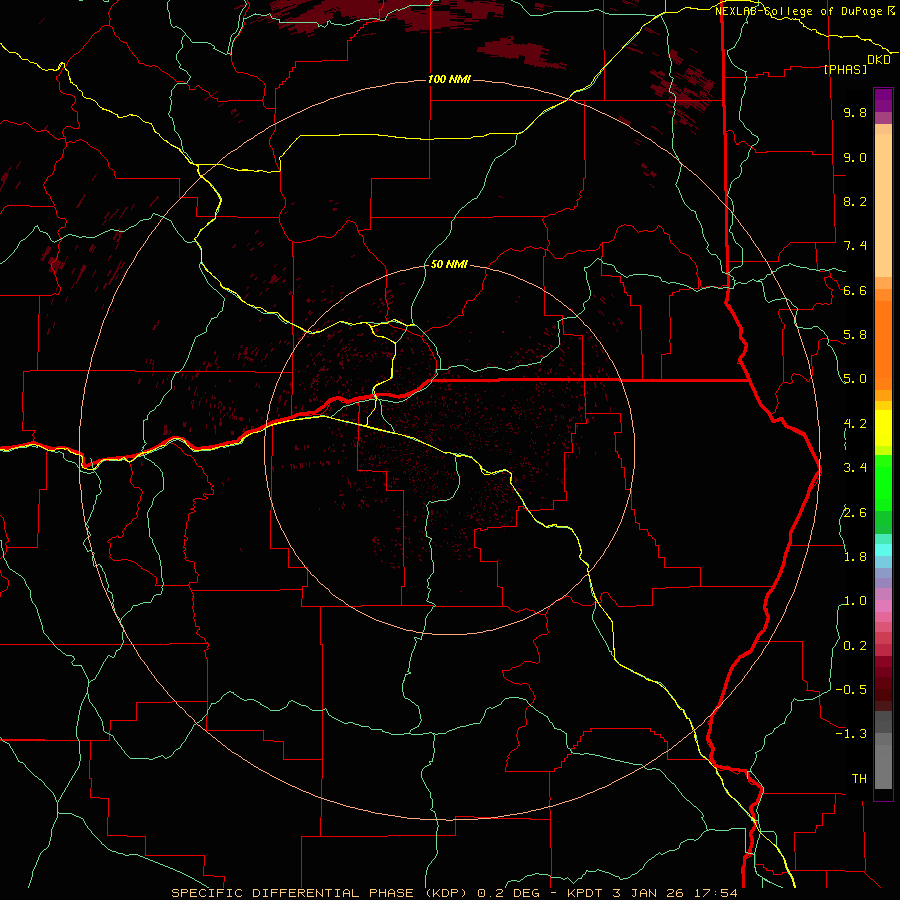Click the 1.0 scale value

(x=855, y=601)
